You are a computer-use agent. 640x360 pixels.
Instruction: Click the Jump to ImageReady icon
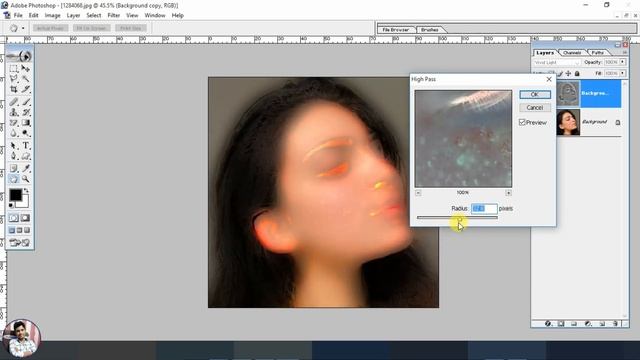click(x=20, y=243)
